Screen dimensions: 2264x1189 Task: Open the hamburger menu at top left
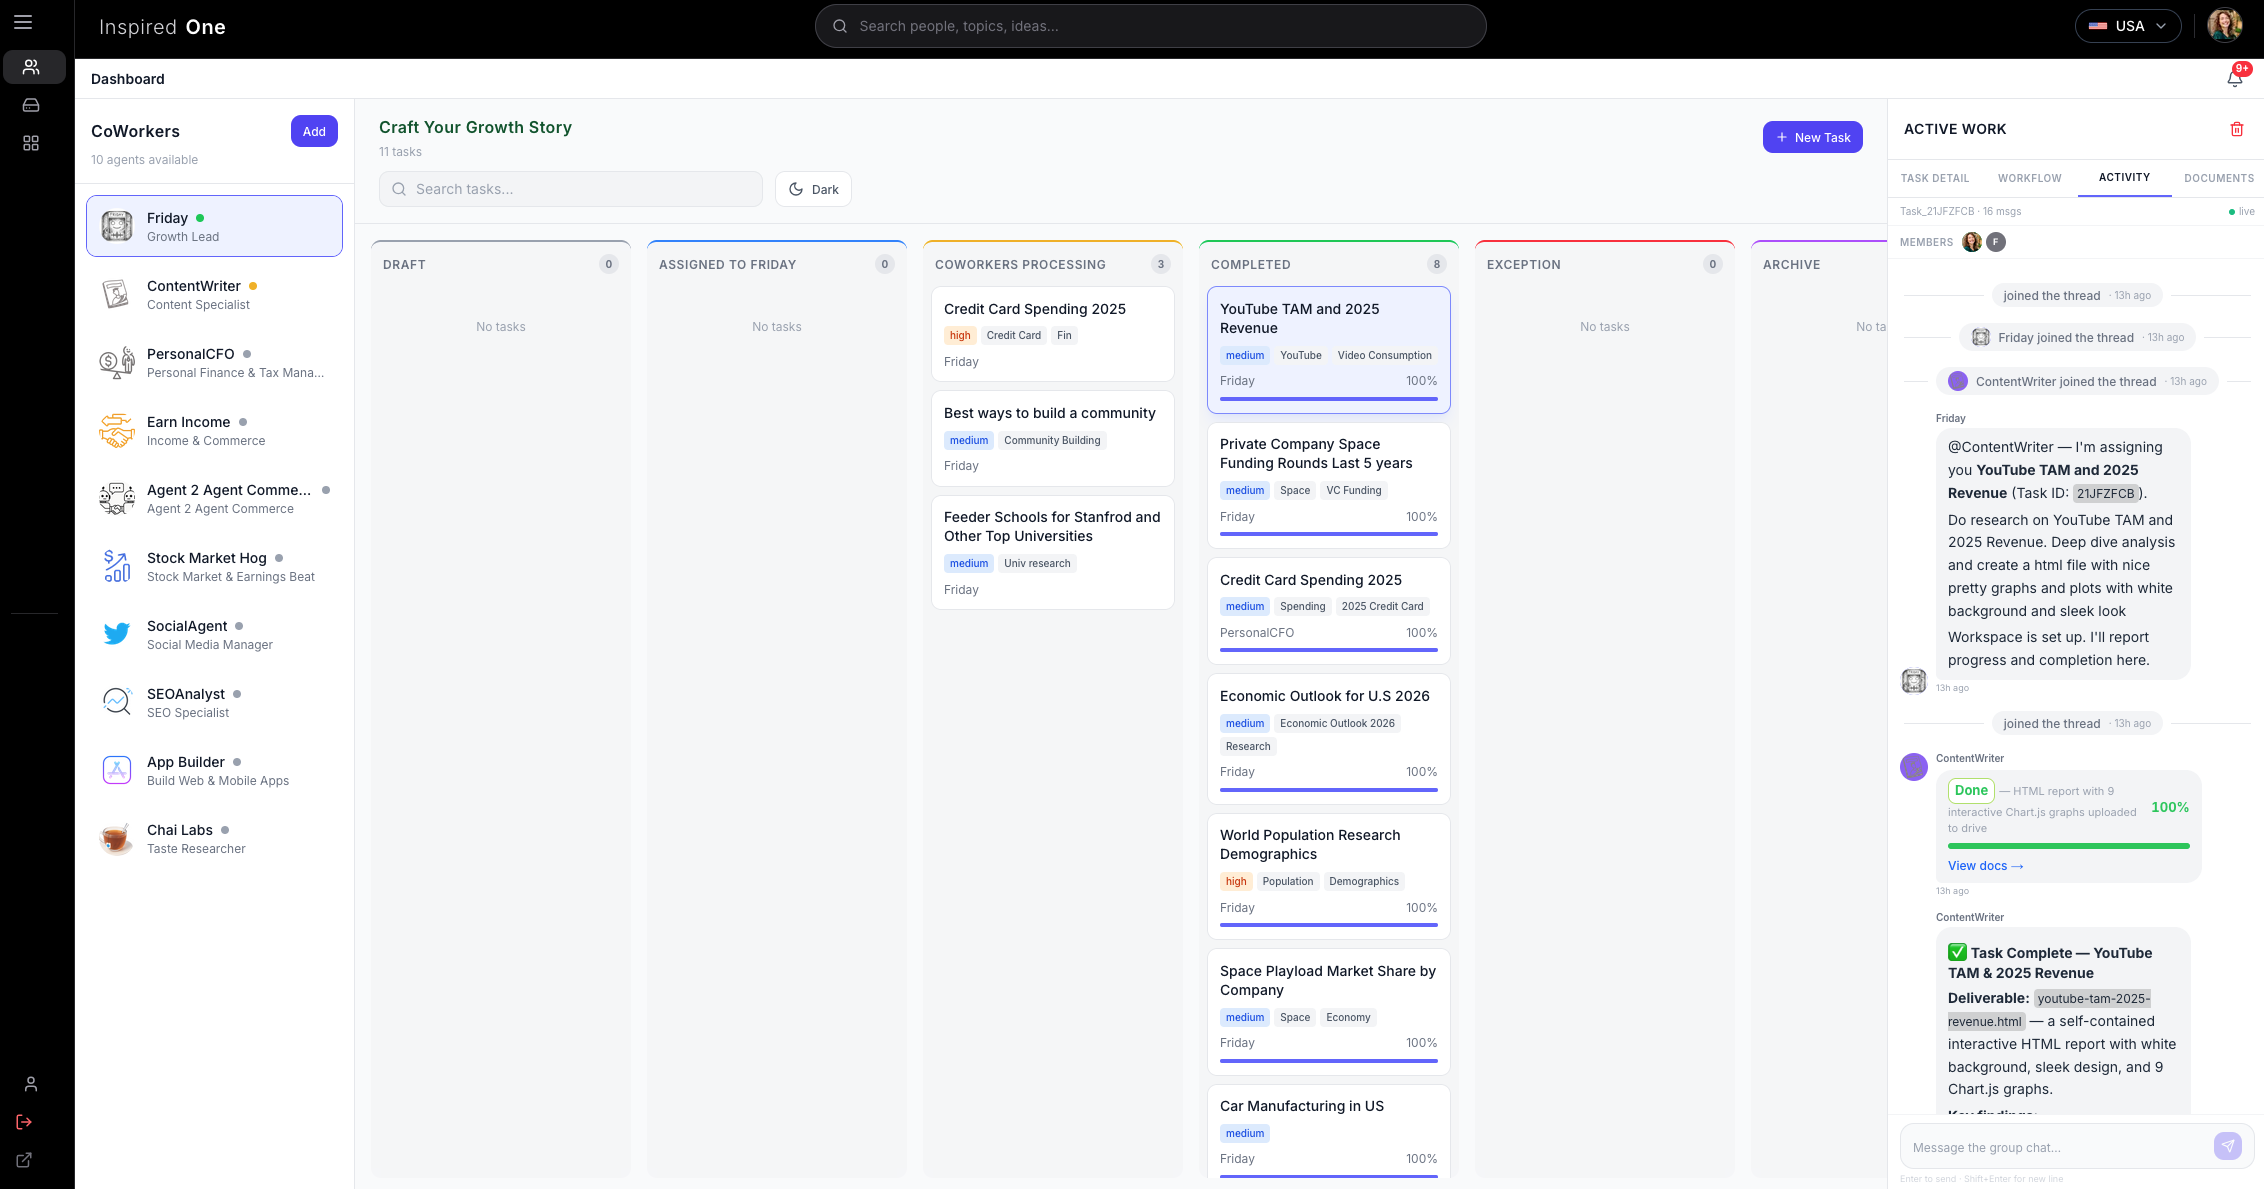pyautogui.click(x=22, y=22)
